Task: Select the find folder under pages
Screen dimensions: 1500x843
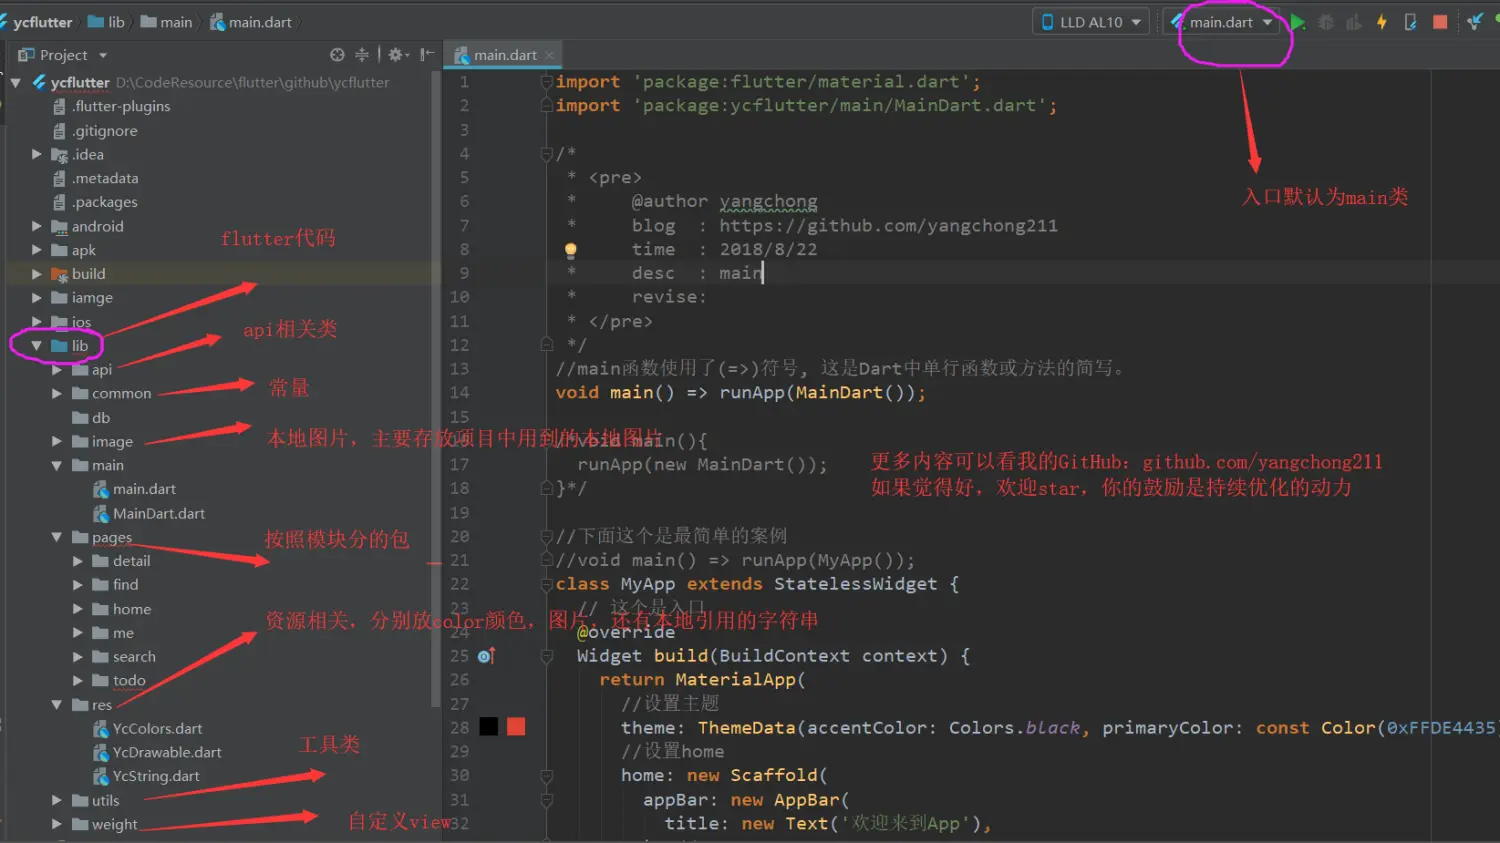Action: click(116, 585)
